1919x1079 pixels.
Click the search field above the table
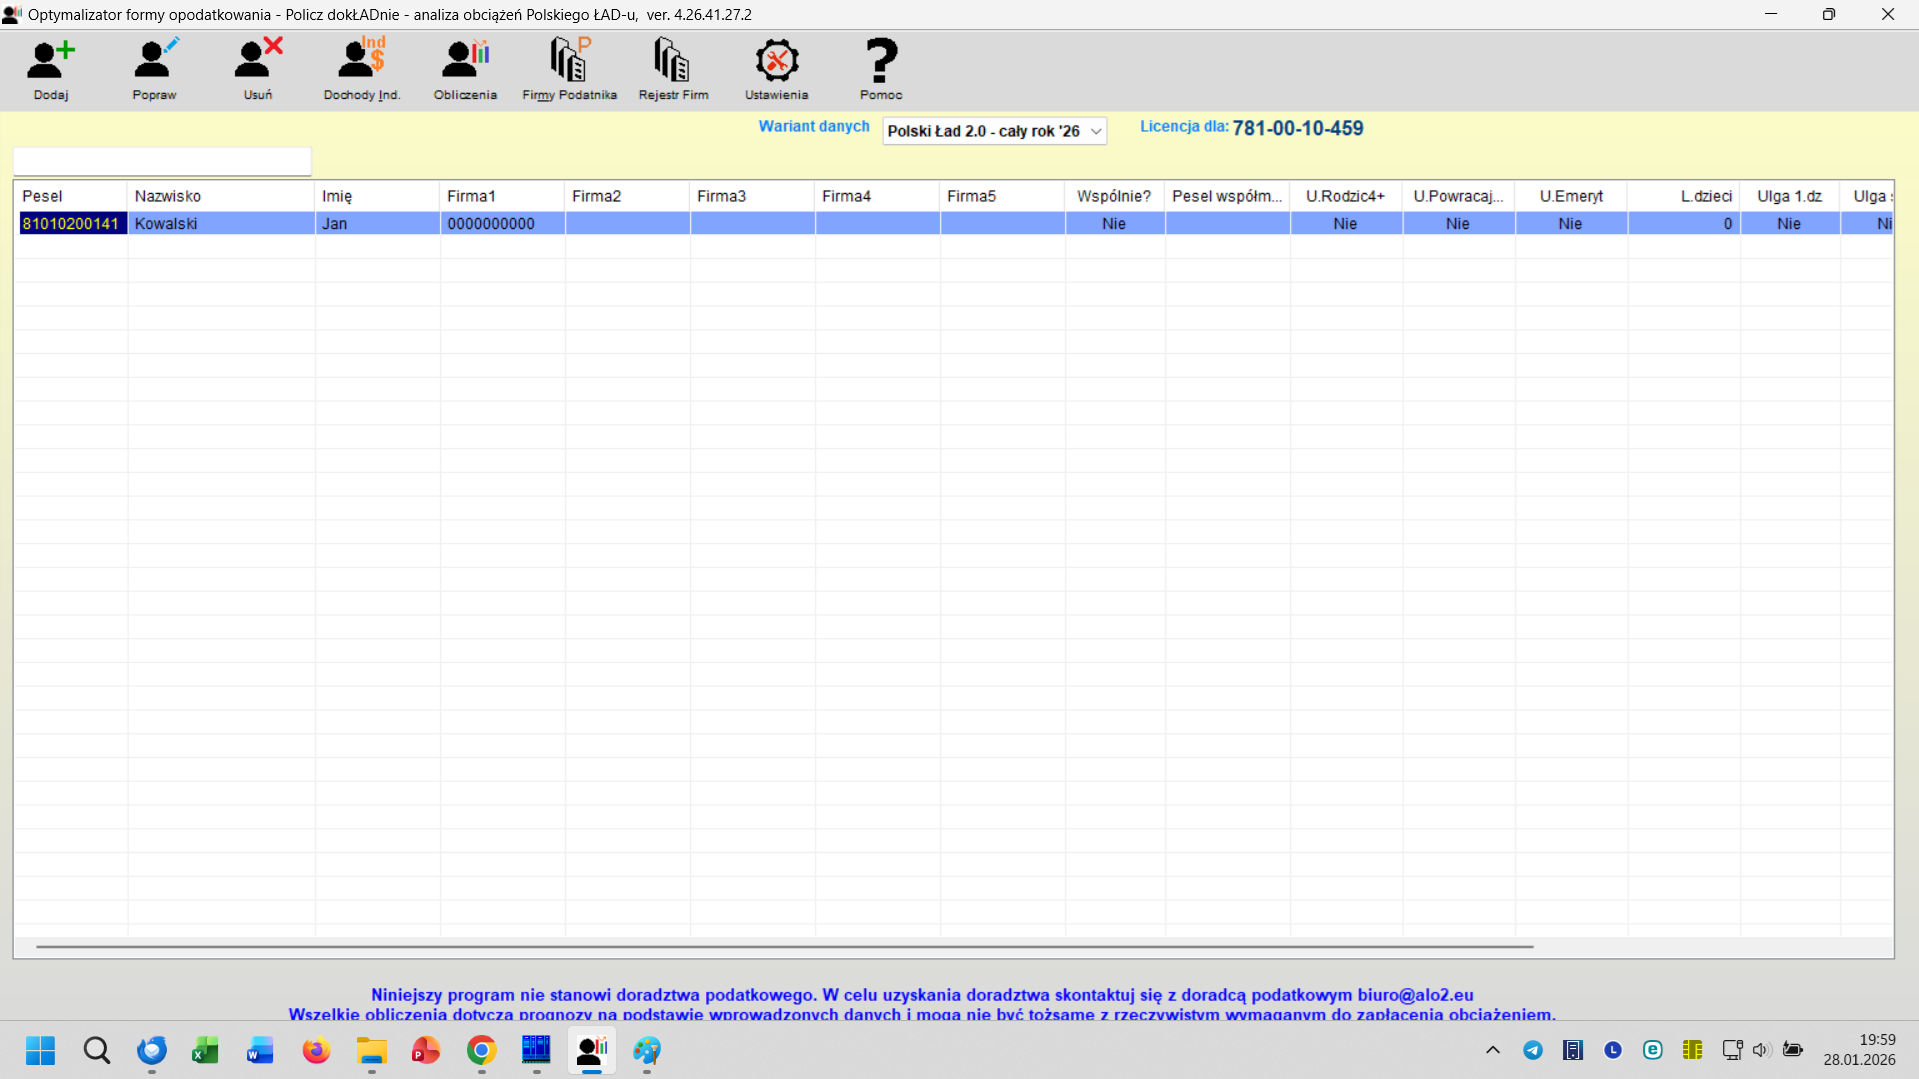tap(162, 161)
